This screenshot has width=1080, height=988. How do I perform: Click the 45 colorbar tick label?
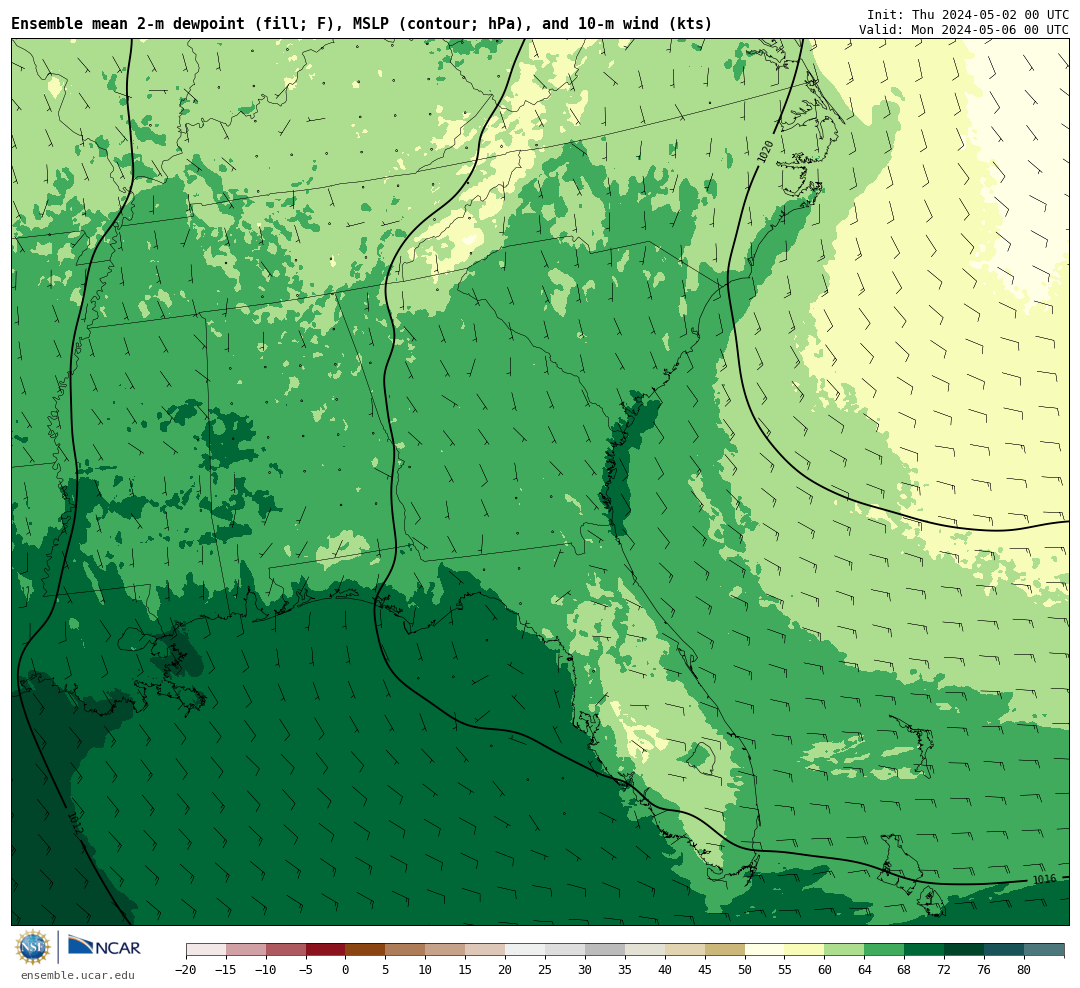[705, 969]
